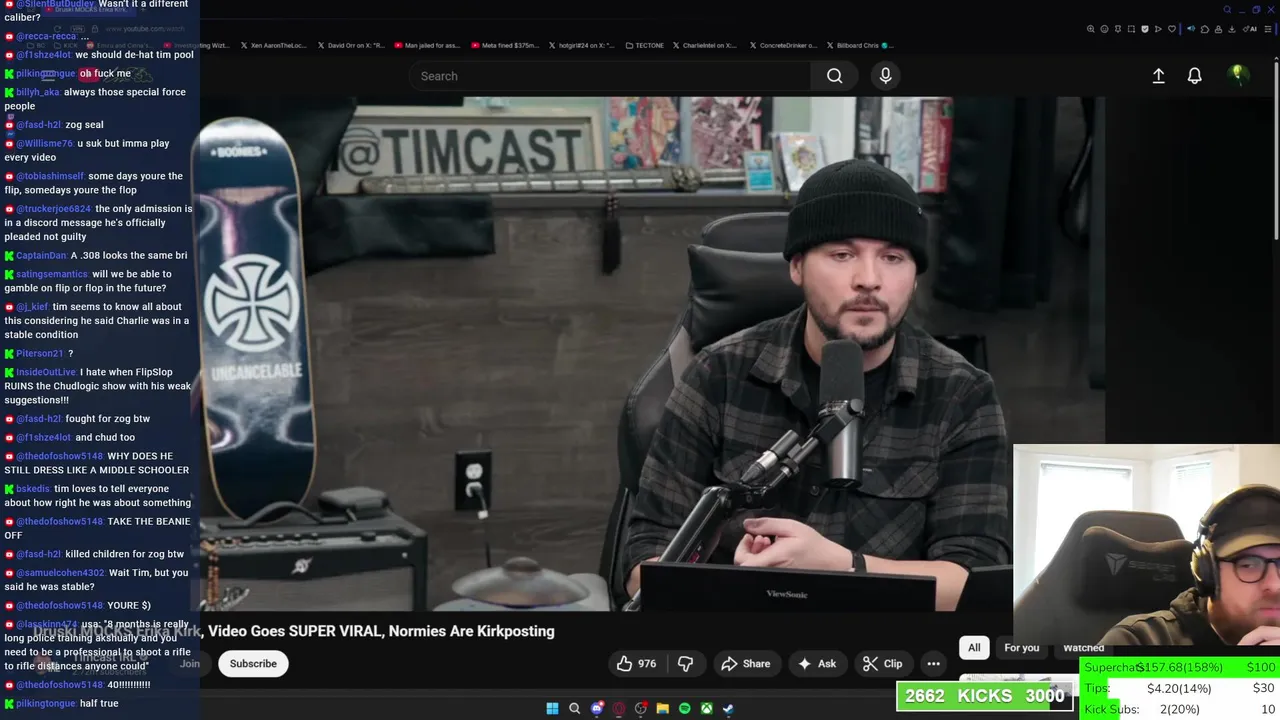Open browser easy setup menu icon
The image size is (1280, 720).
tap(1268, 29)
